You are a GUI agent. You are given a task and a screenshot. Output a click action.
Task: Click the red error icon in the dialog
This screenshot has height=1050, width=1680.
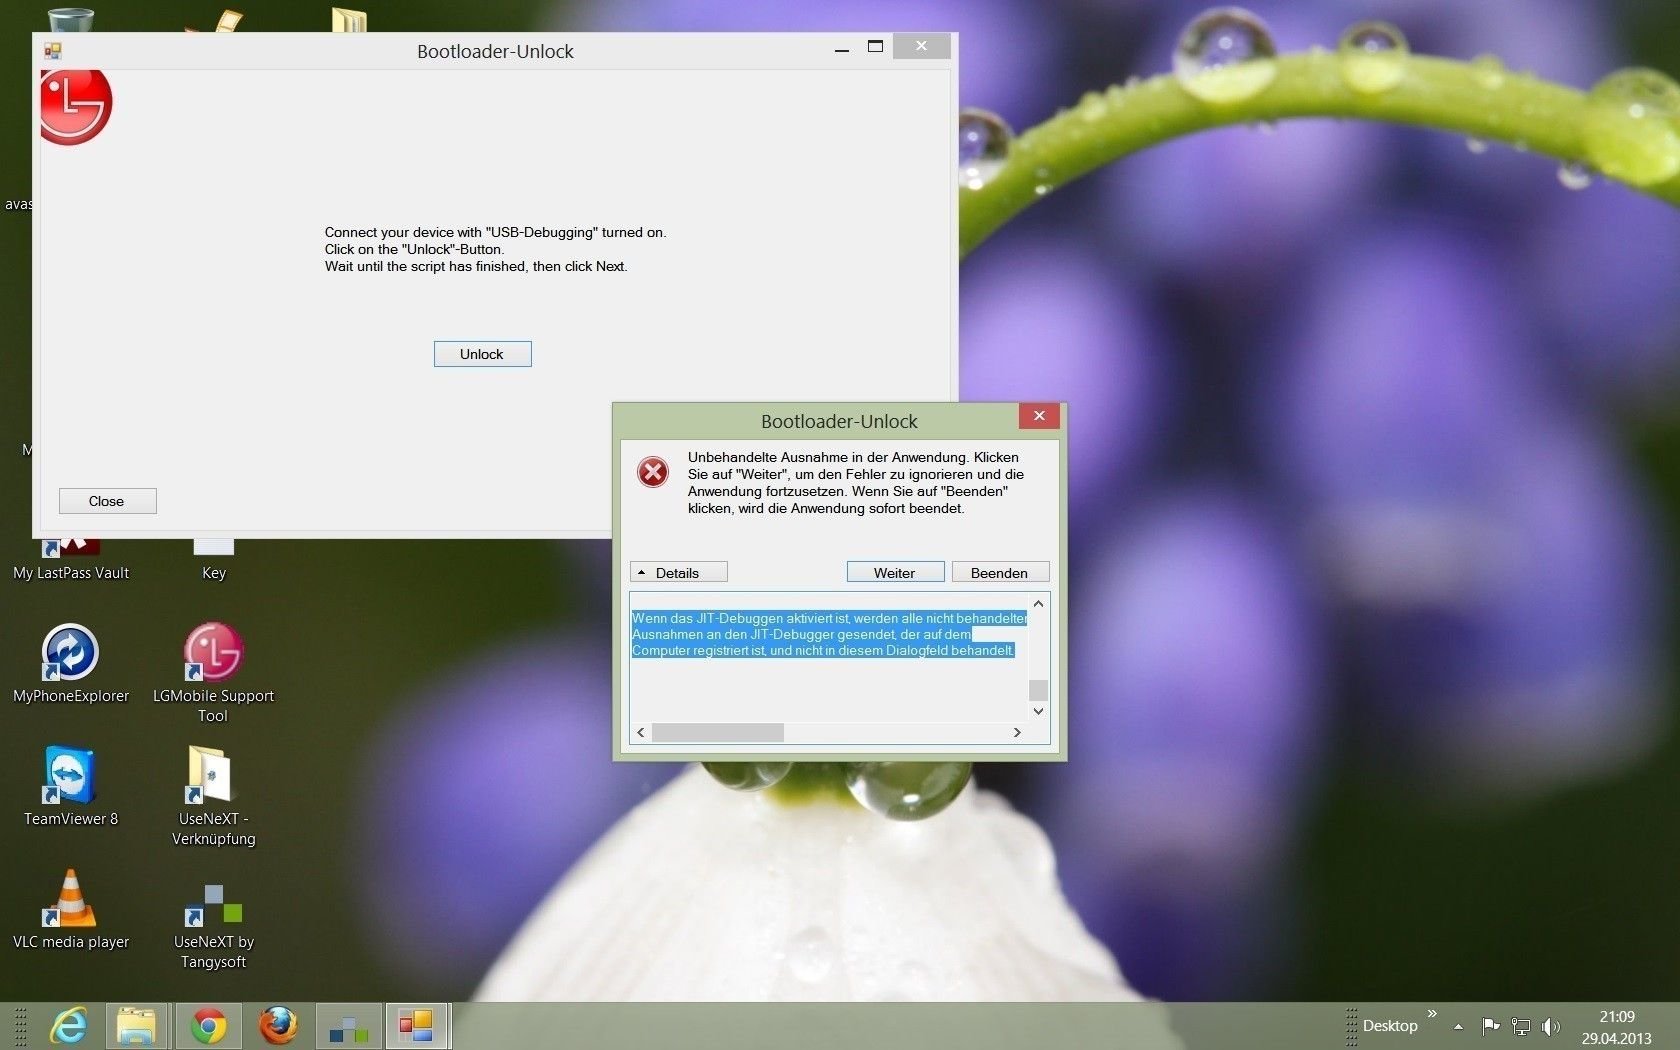click(653, 472)
